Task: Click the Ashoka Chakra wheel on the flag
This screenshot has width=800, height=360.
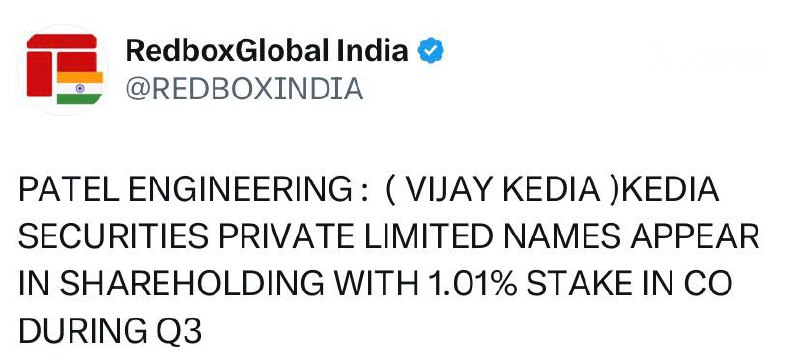Action: (80, 88)
